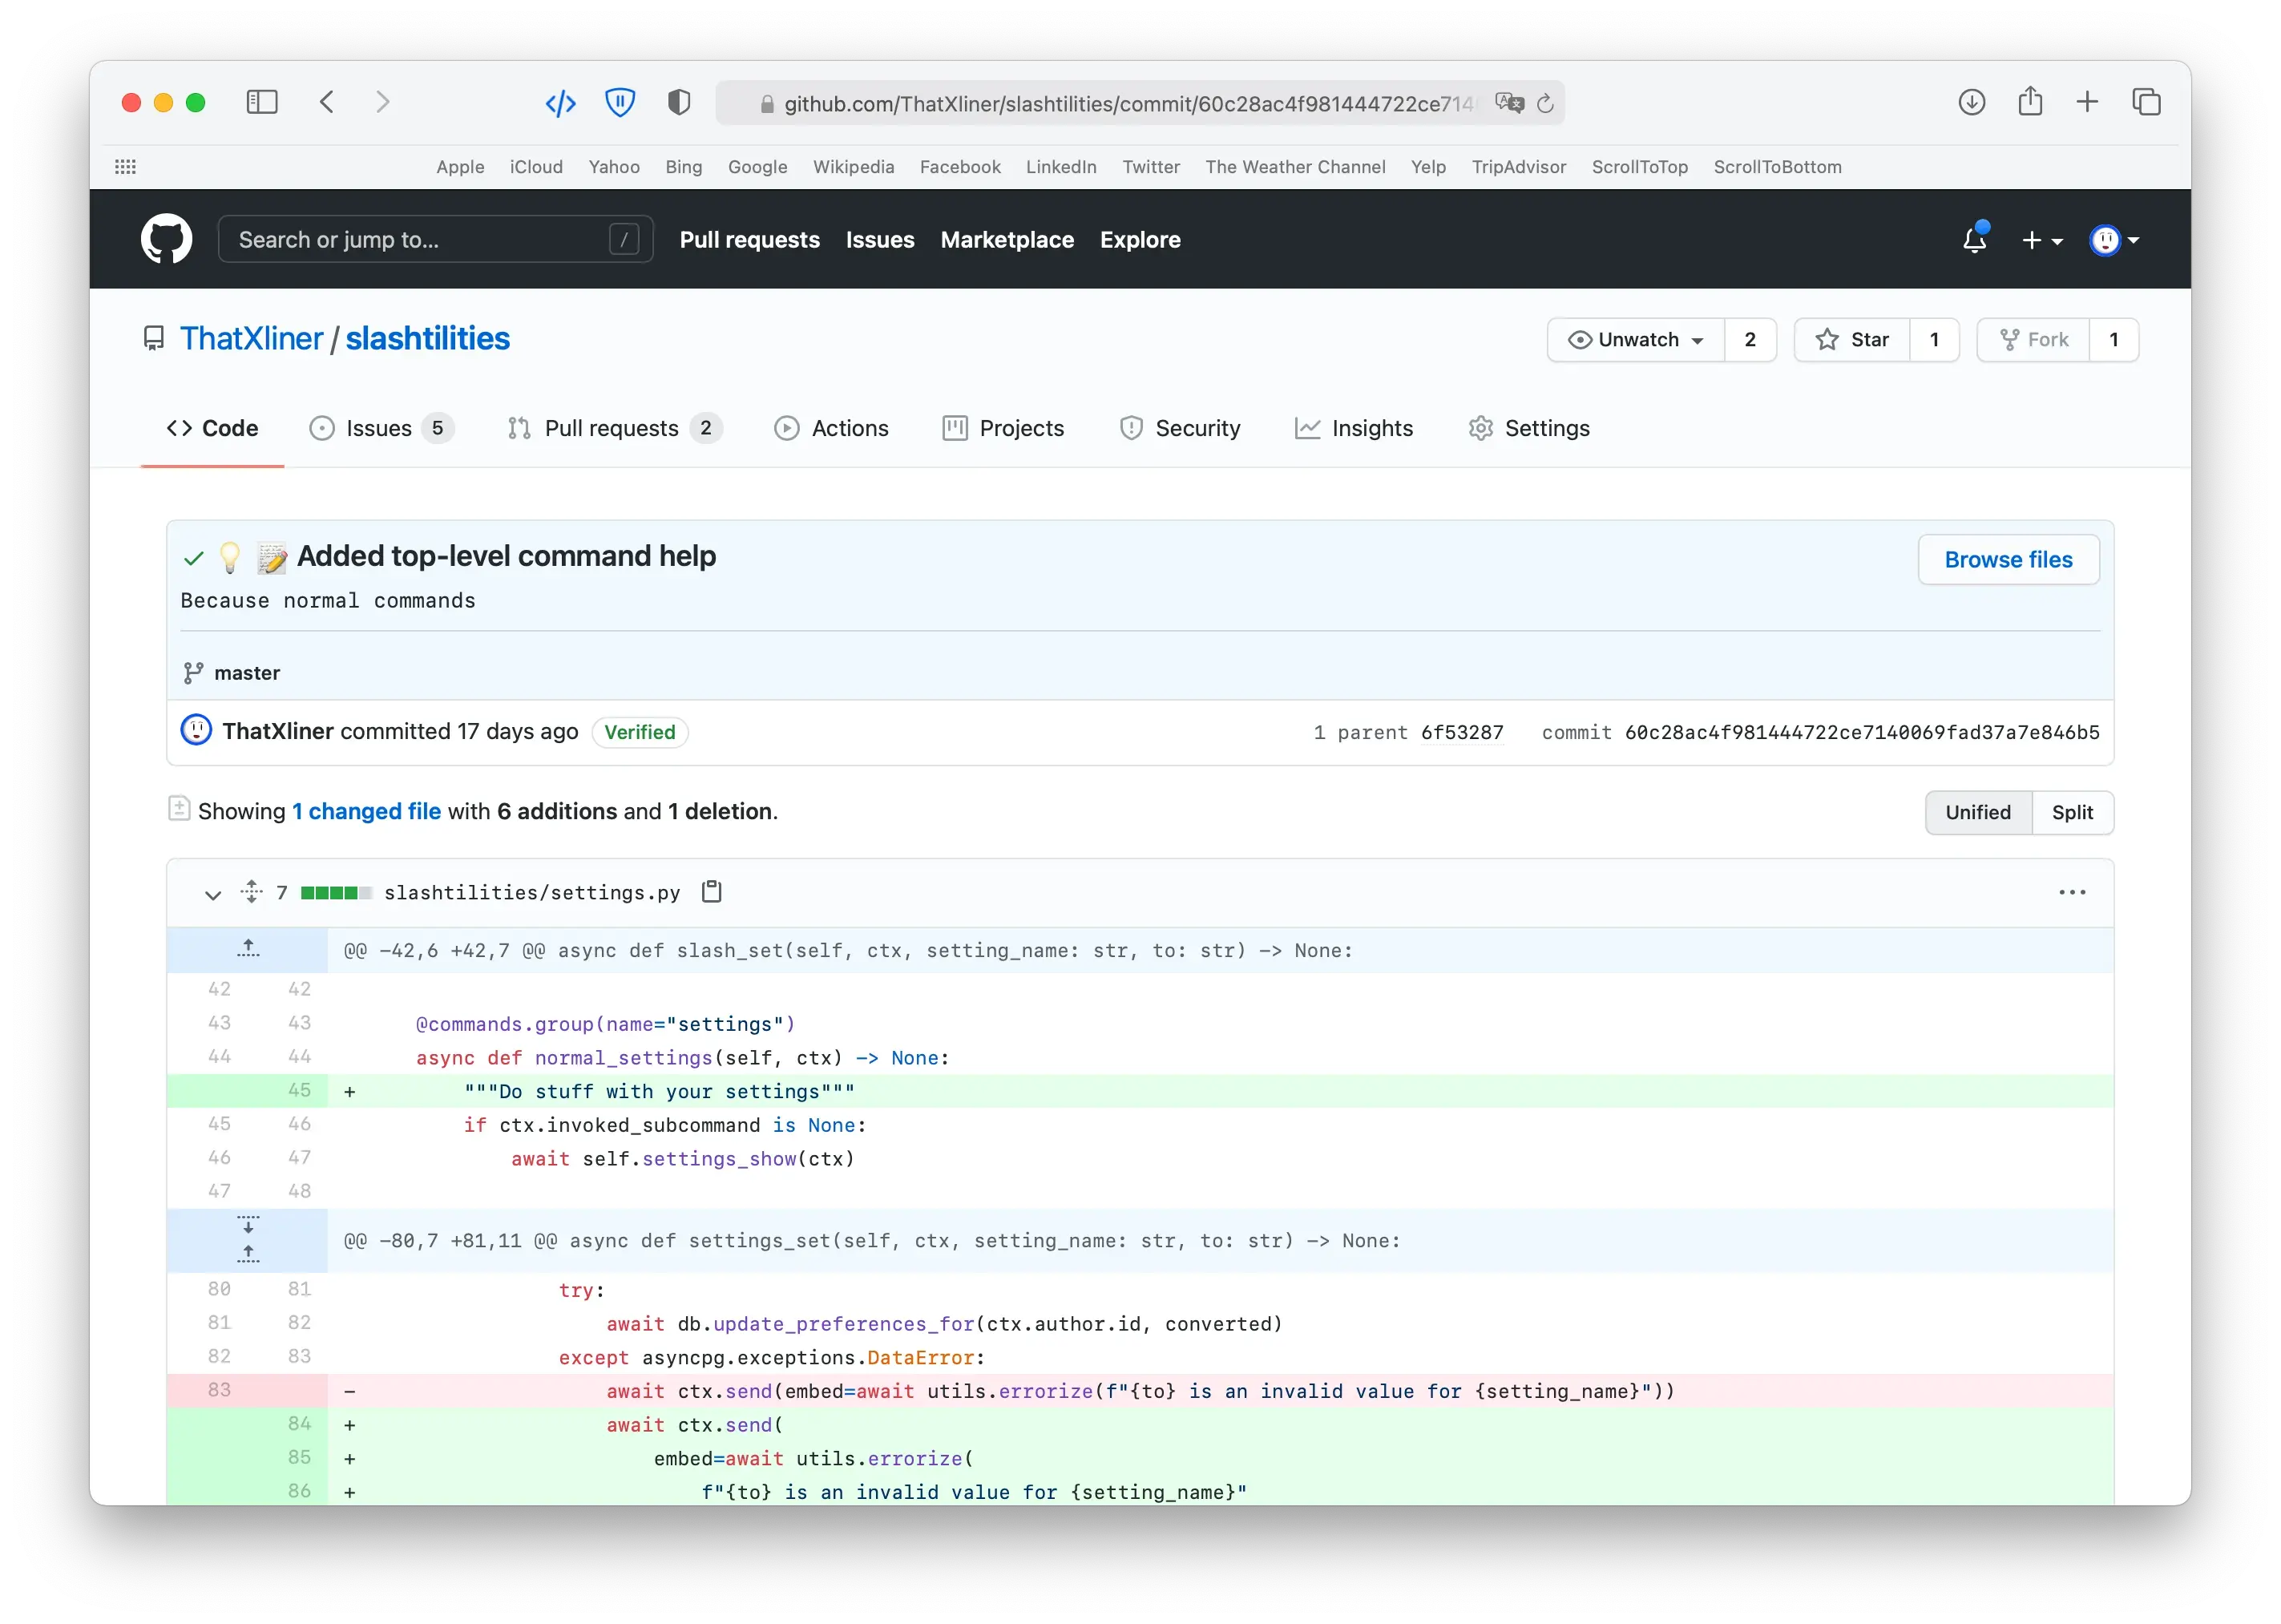Expand all diff lines icon beside settings.py
2281x1624 pixels.
252,891
